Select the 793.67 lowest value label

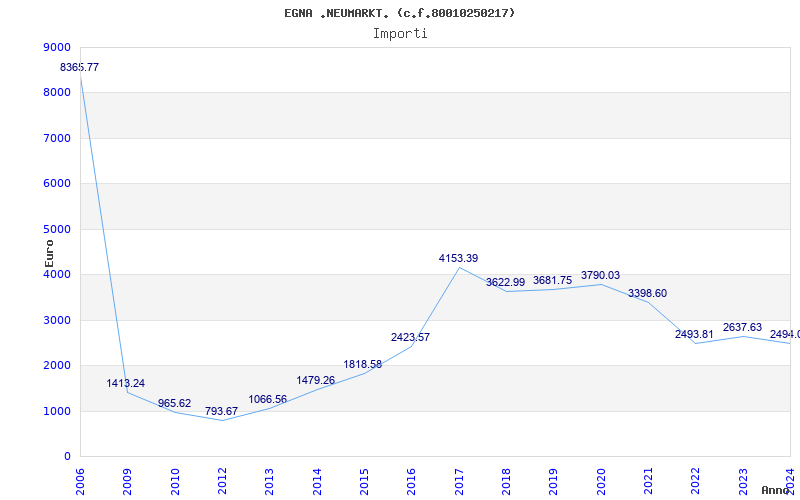[x=222, y=411]
